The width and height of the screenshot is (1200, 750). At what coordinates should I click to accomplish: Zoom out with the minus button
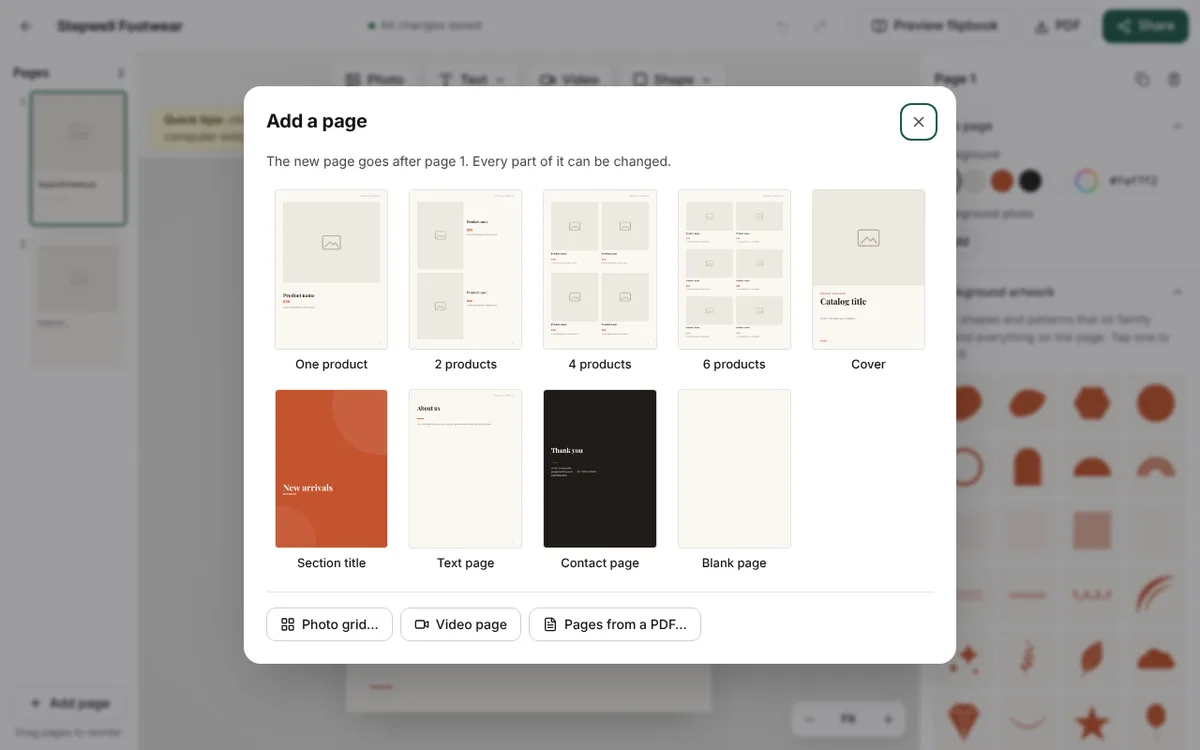[x=810, y=719]
